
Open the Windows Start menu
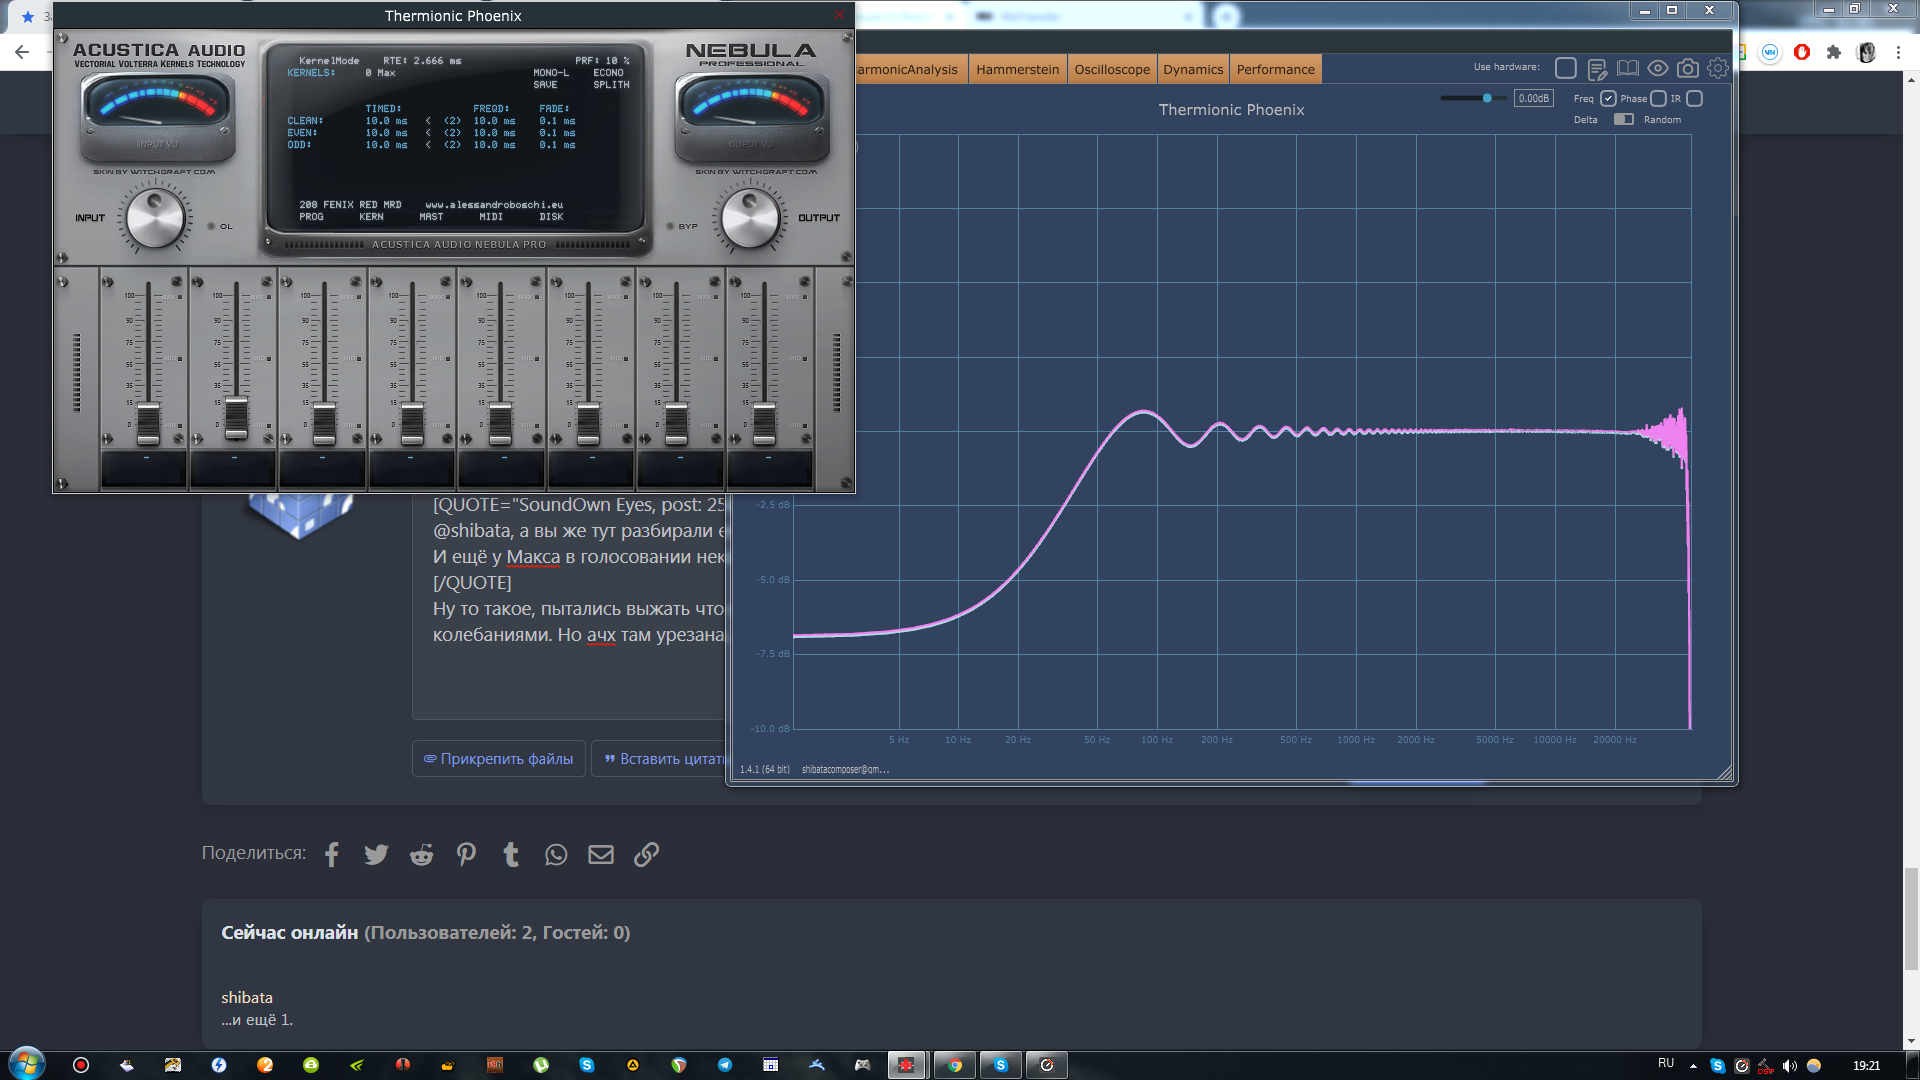point(27,1064)
